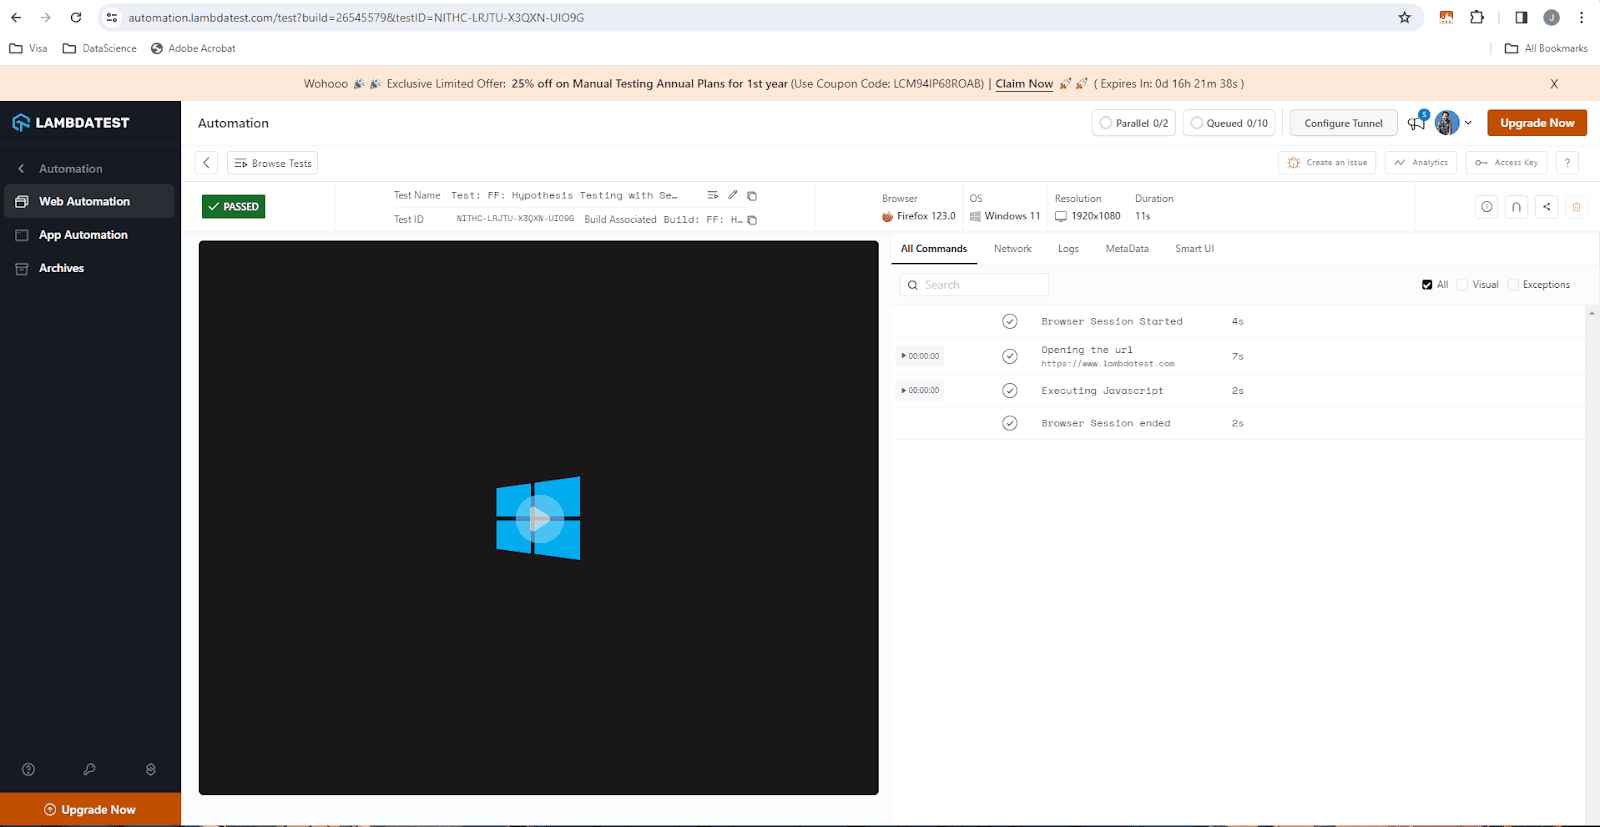The height and width of the screenshot is (827, 1600).
Task: Click the Opening the url check icon
Action: [x=1010, y=356]
